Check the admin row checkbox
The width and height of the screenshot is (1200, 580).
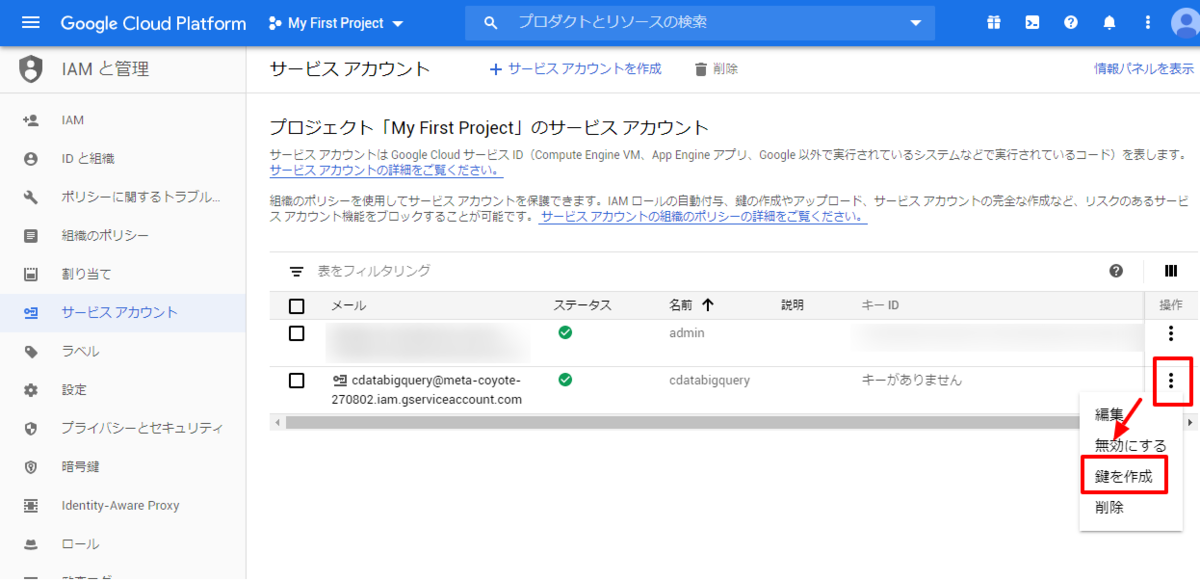point(296,333)
